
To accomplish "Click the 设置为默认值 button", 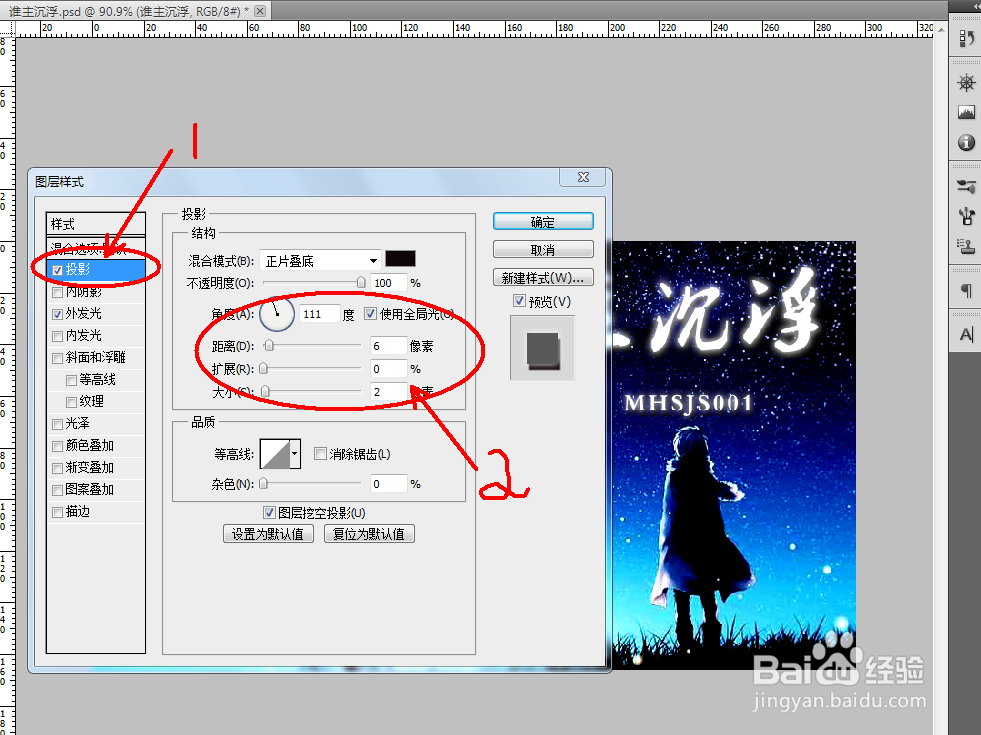I will (268, 534).
